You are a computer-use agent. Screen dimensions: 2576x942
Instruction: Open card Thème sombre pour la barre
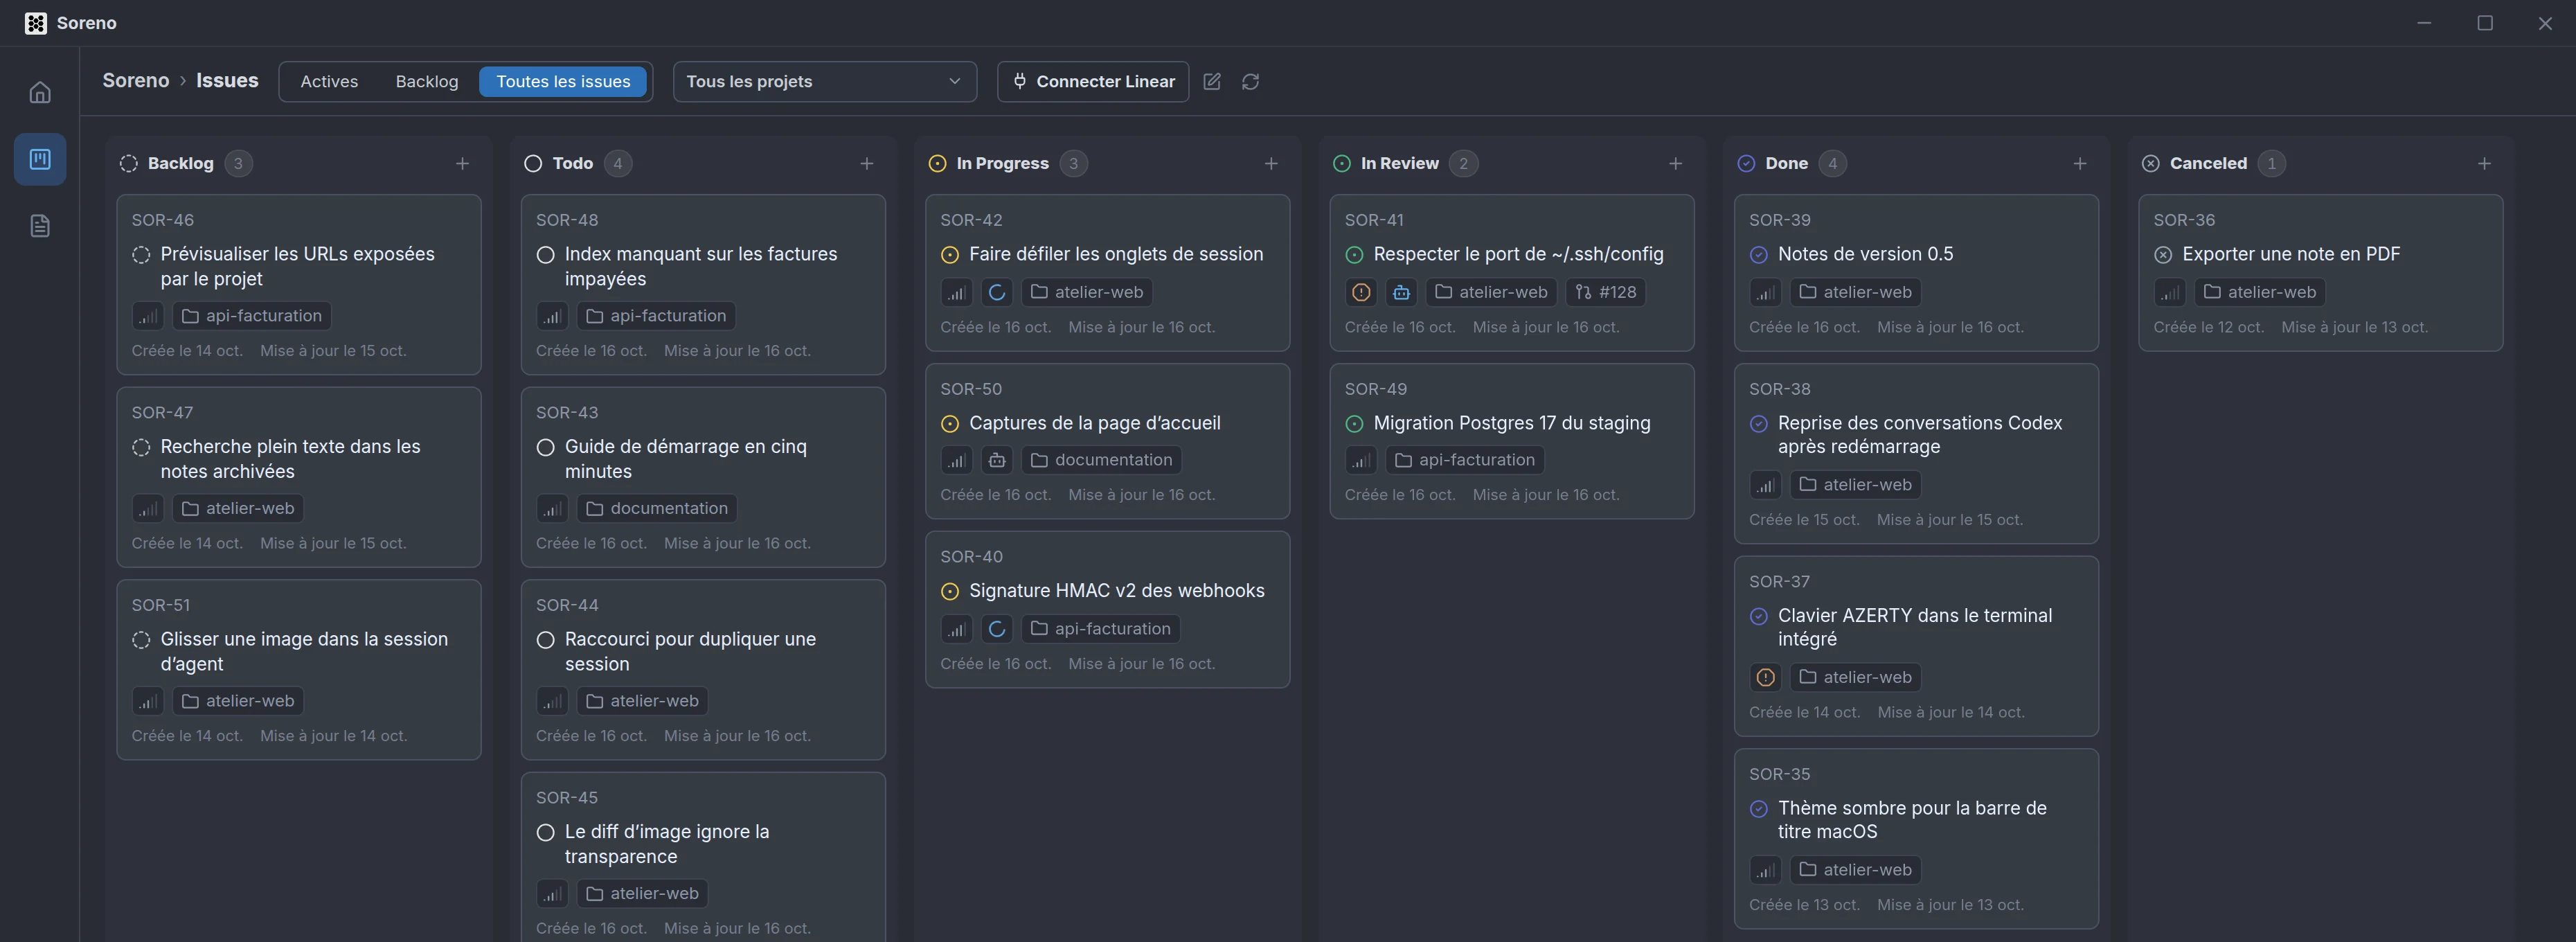(x=1916, y=839)
